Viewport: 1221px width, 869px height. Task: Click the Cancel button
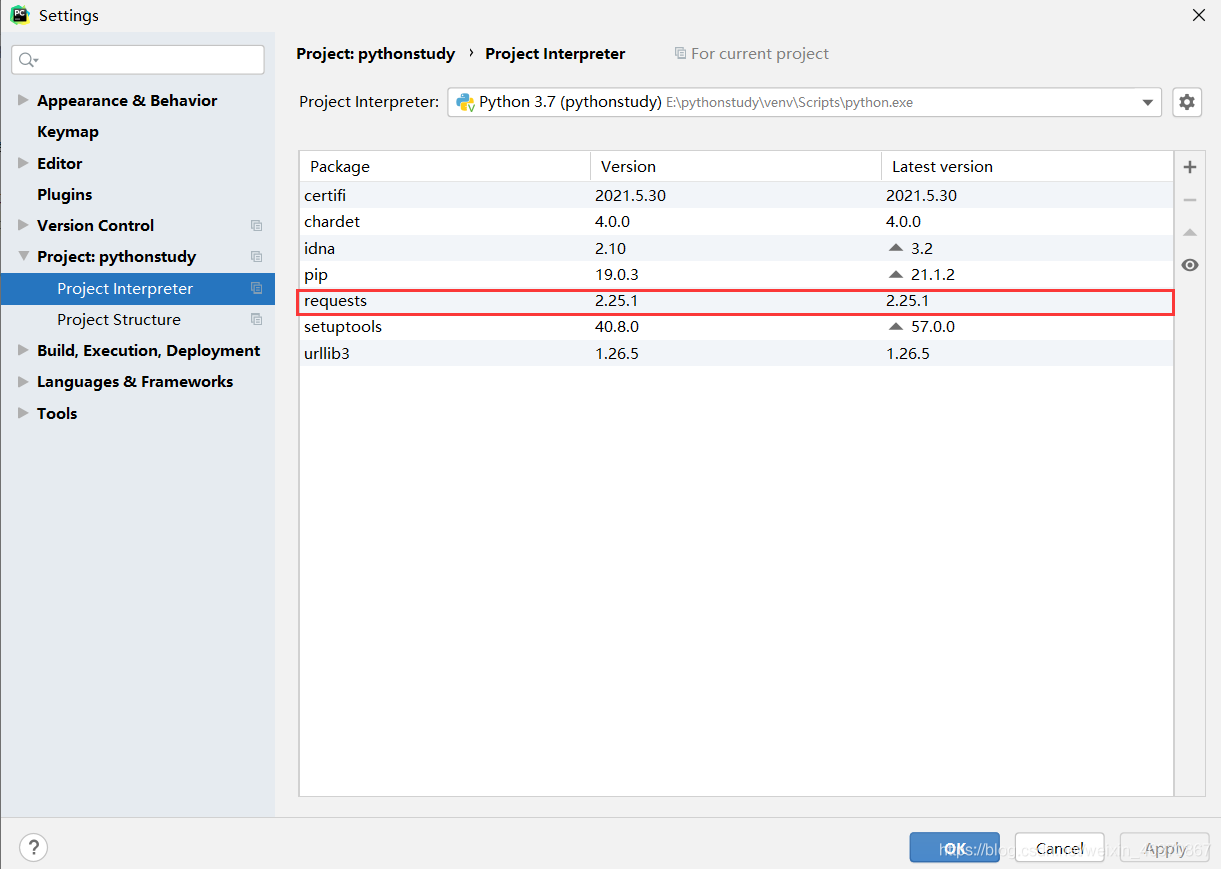coord(1059,848)
